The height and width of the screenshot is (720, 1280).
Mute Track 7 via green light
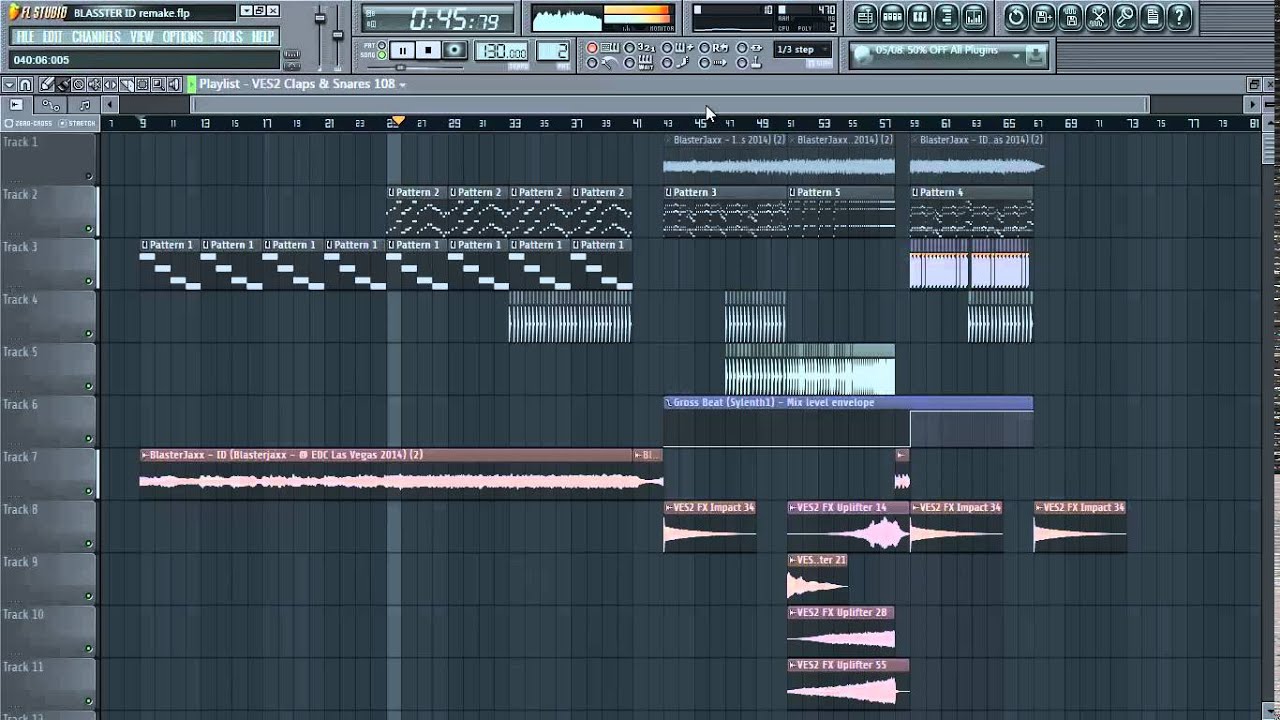(89, 491)
